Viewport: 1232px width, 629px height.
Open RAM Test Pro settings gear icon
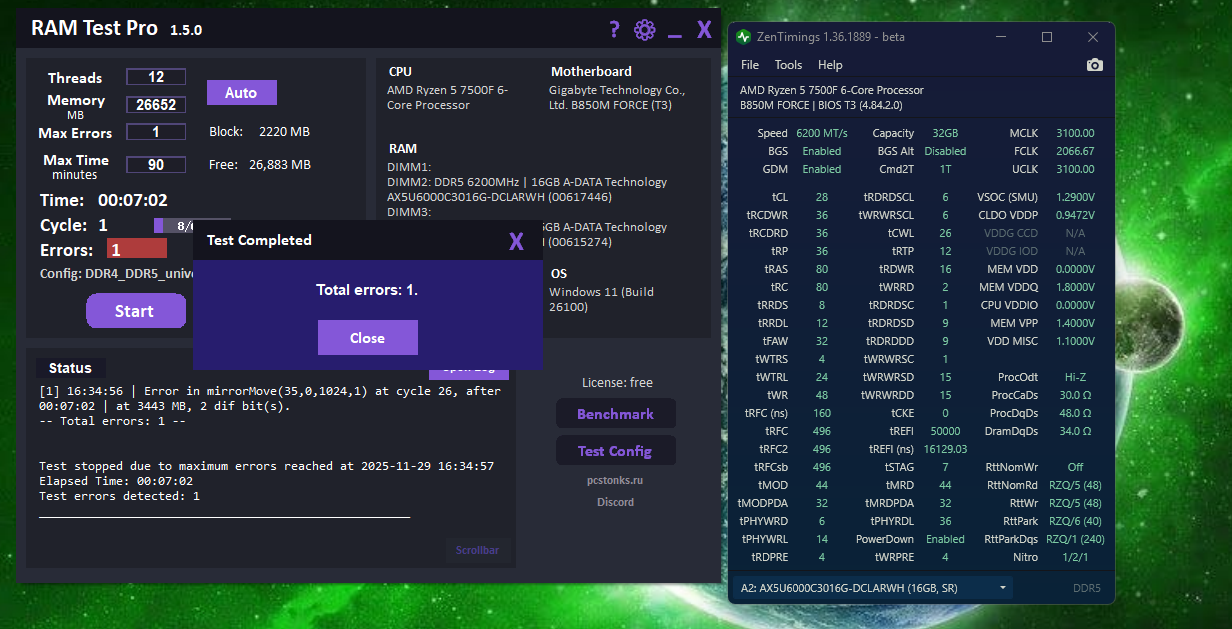644,30
